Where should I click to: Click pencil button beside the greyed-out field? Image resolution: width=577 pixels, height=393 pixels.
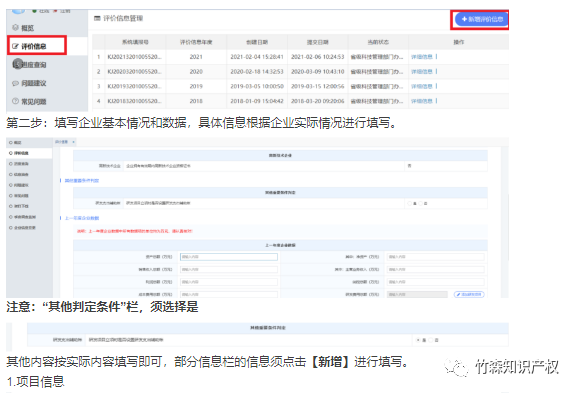coord(469,294)
